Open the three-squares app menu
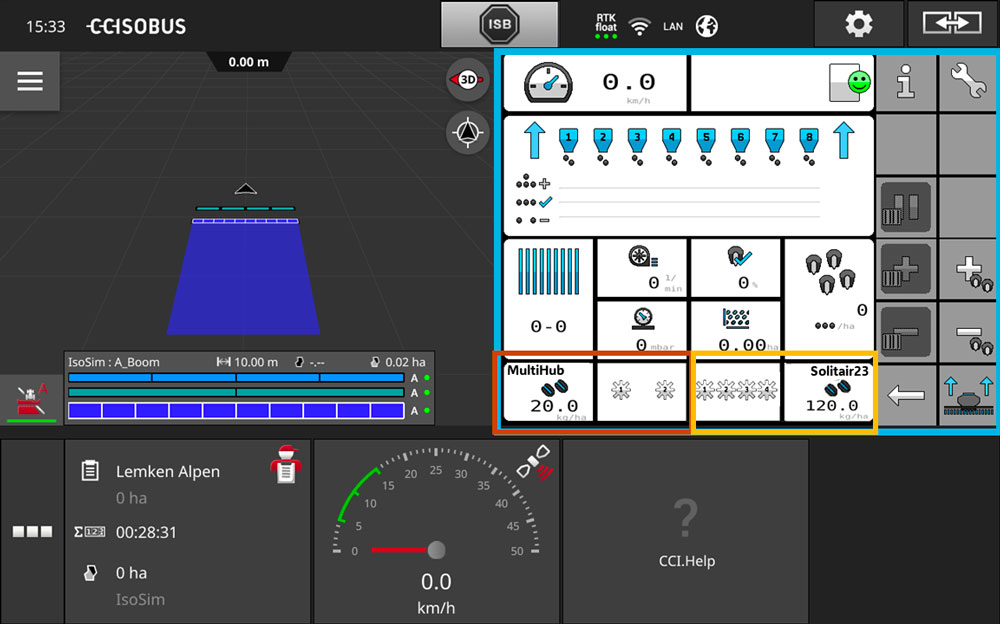 coord(31,532)
